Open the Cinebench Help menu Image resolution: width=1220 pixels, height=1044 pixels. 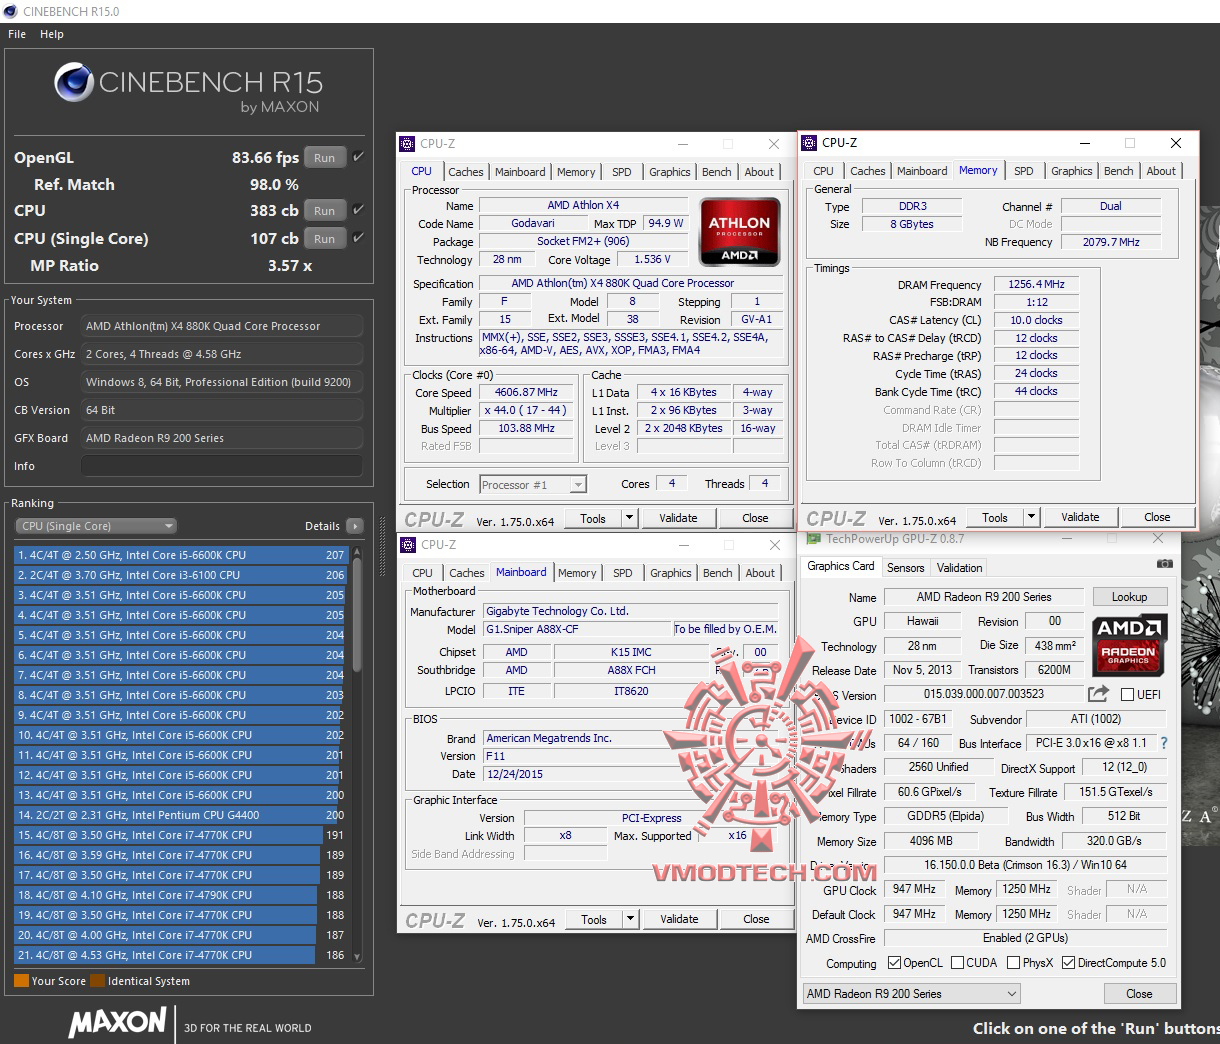[52, 34]
